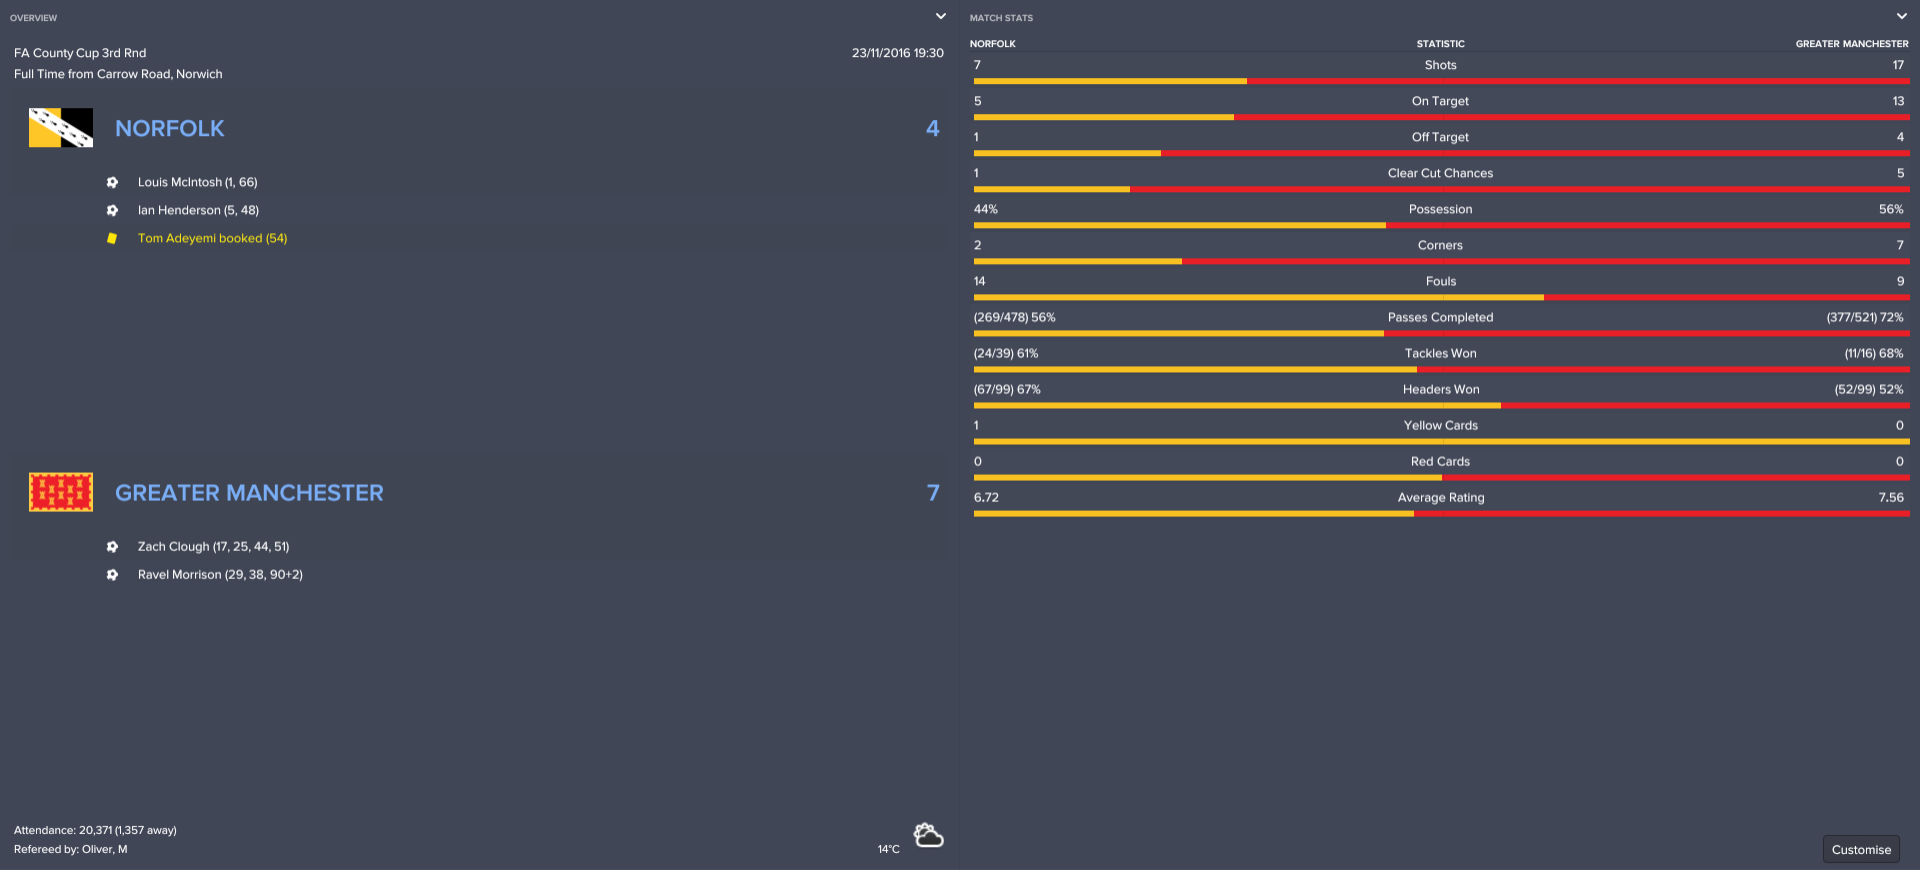Click the Greater Manchester crest icon
The width and height of the screenshot is (1920, 870).
point(61,492)
